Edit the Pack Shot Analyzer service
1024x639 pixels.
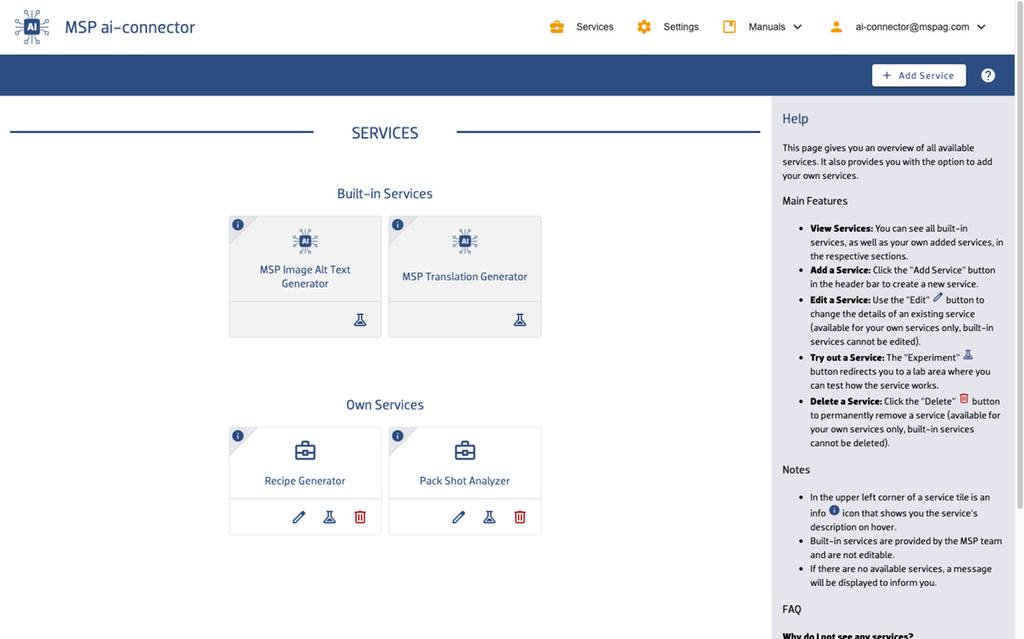(459, 517)
